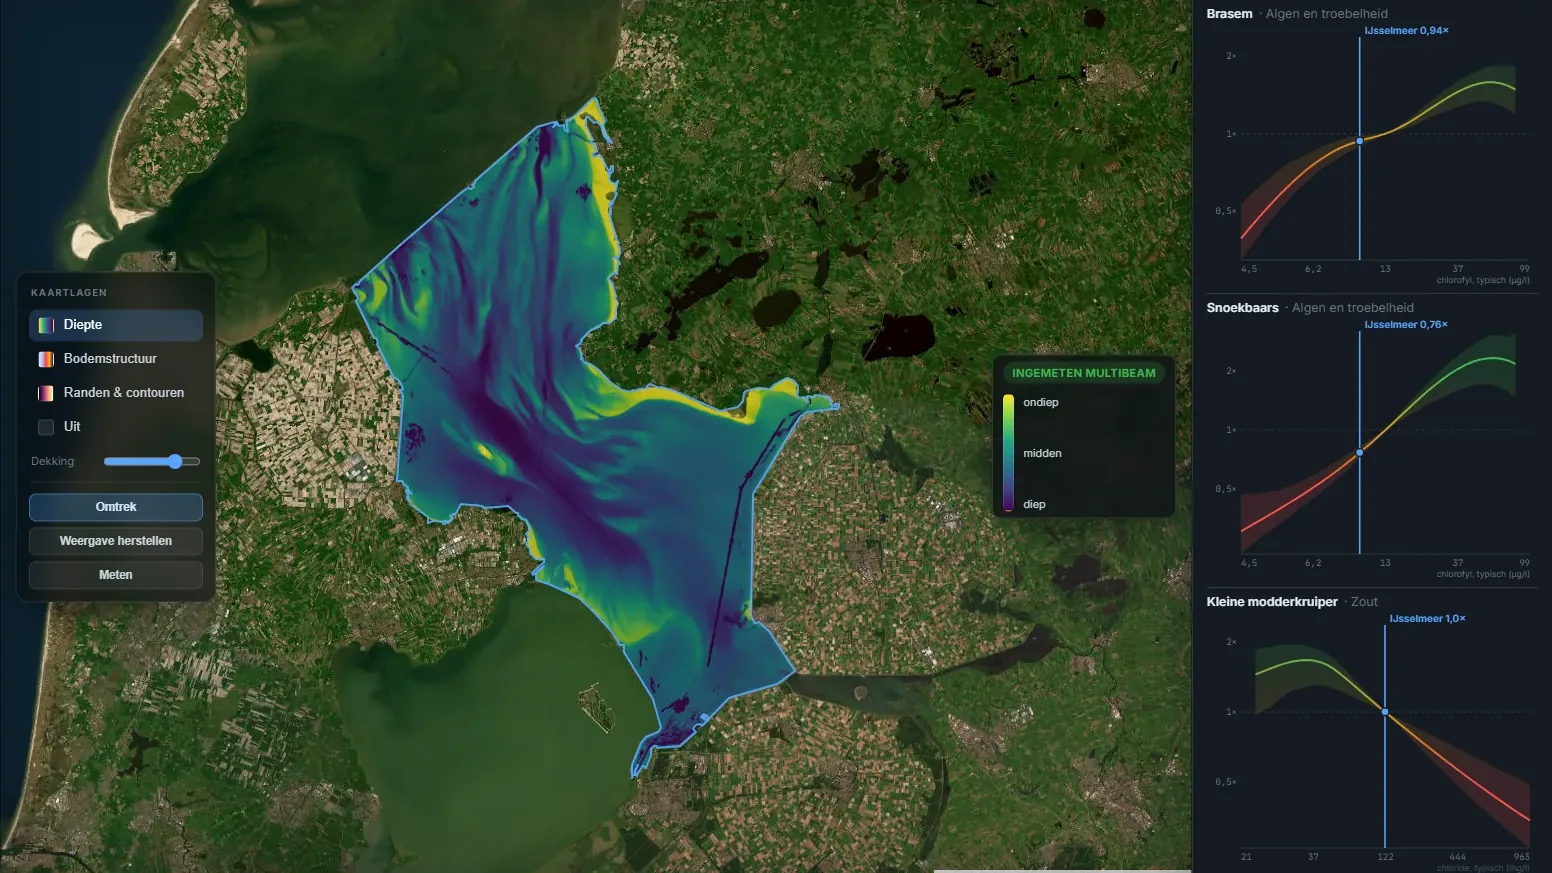Screen dimensions: 1552x873
Task: Click the KAARTLAGEN panel heading
Action: [x=69, y=293]
